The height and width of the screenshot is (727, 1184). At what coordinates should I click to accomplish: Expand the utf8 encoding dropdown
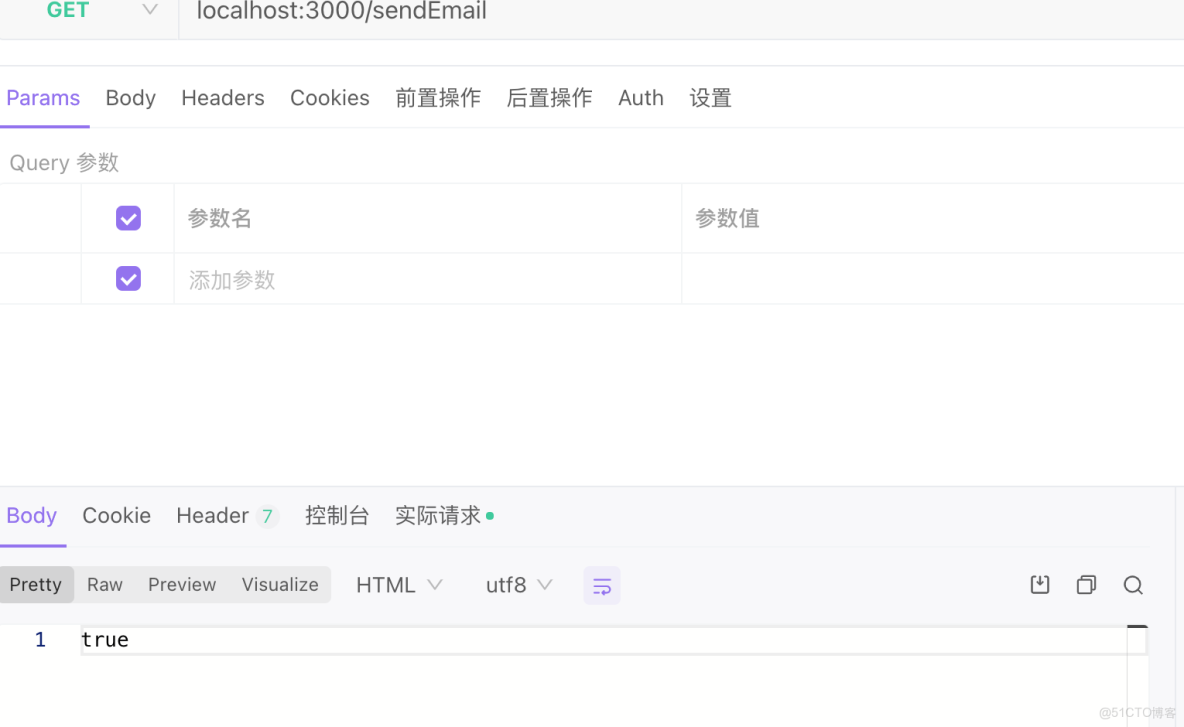tap(545, 584)
